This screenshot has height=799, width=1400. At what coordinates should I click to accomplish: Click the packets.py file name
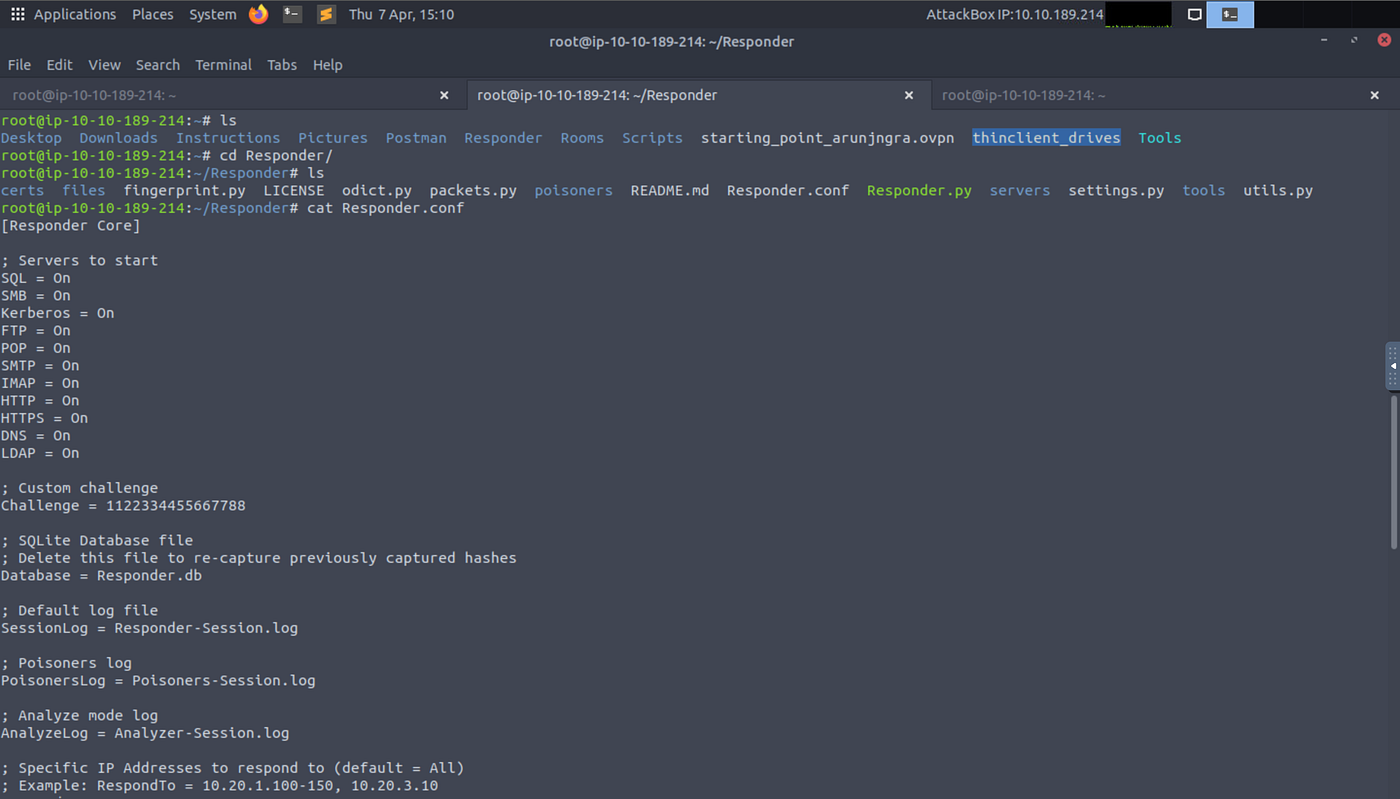(473, 190)
